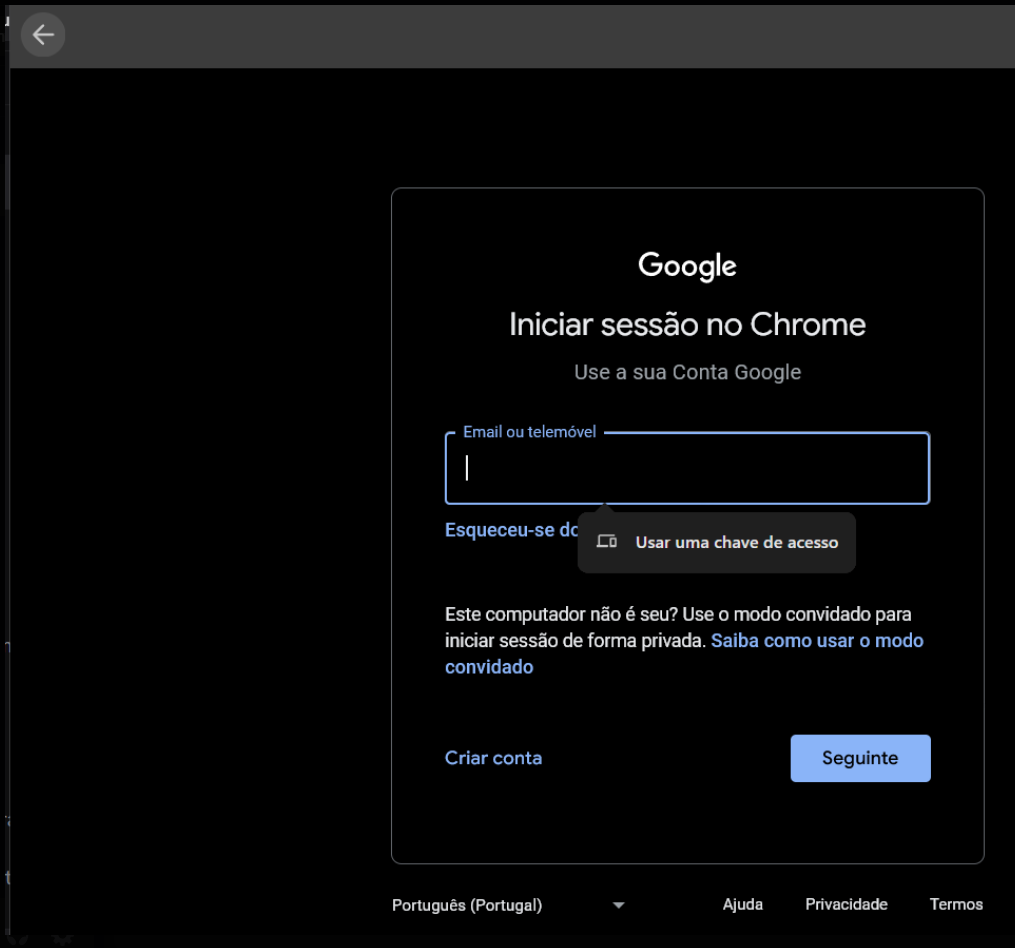Click the Criar conta button

click(x=493, y=758)
